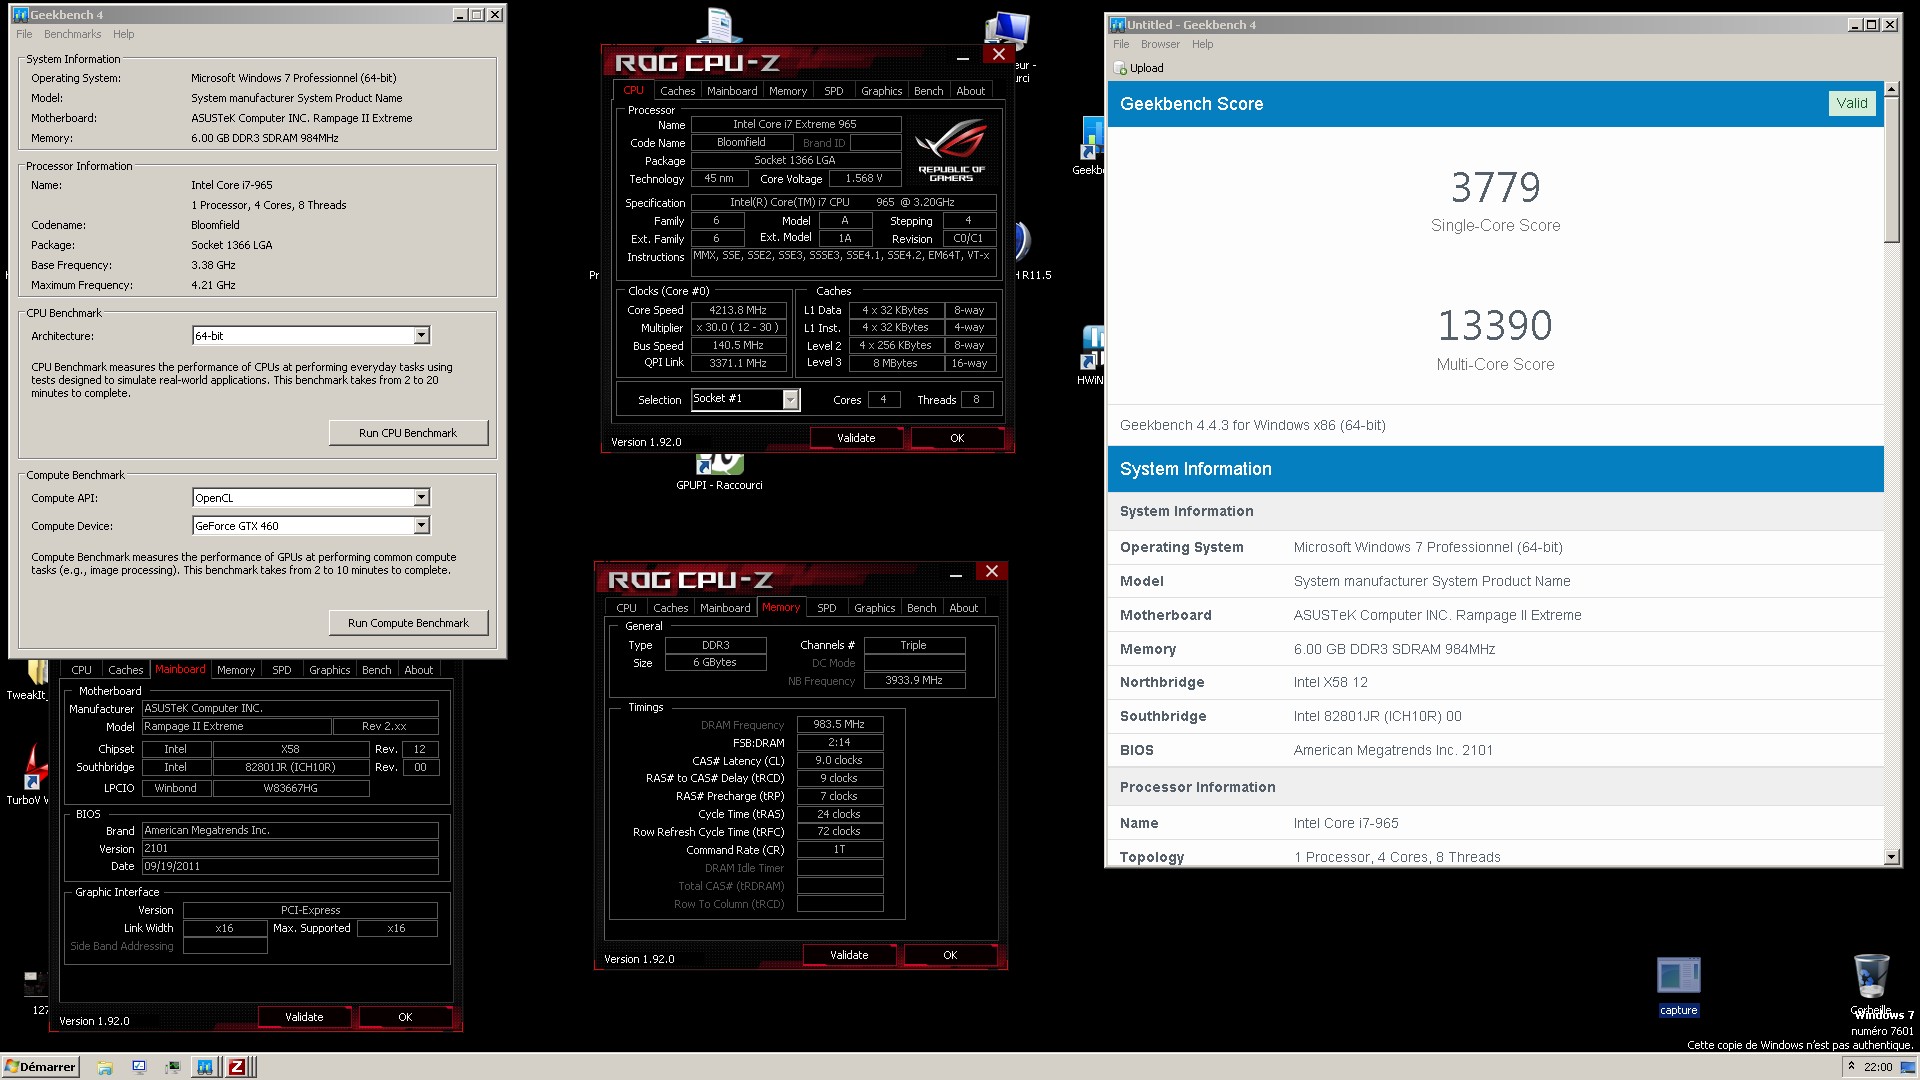Switch to SPD tab in top CPU-Z

(x=833, y=91)
